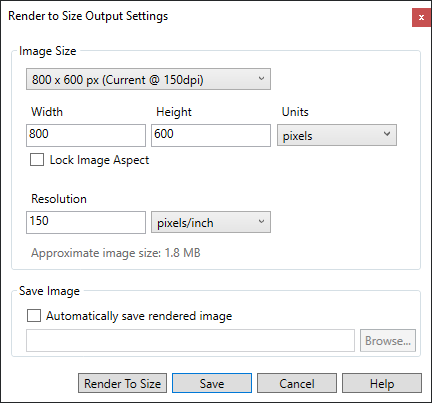Click the Browse... button
432x403 pixels.
pos(388,341)
